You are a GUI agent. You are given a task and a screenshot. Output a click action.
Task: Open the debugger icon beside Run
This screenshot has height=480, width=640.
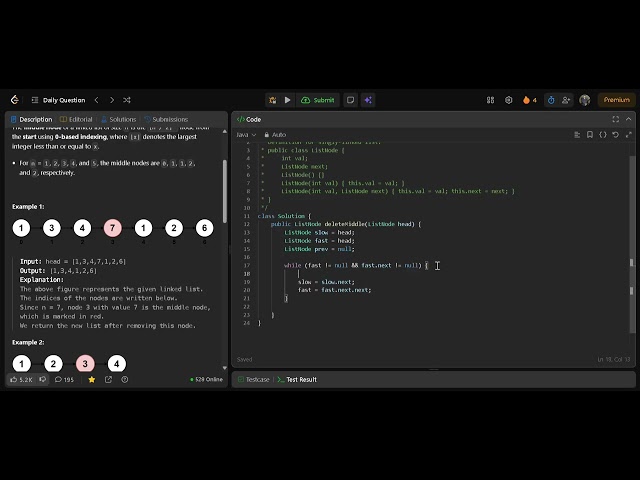[273, 100]
